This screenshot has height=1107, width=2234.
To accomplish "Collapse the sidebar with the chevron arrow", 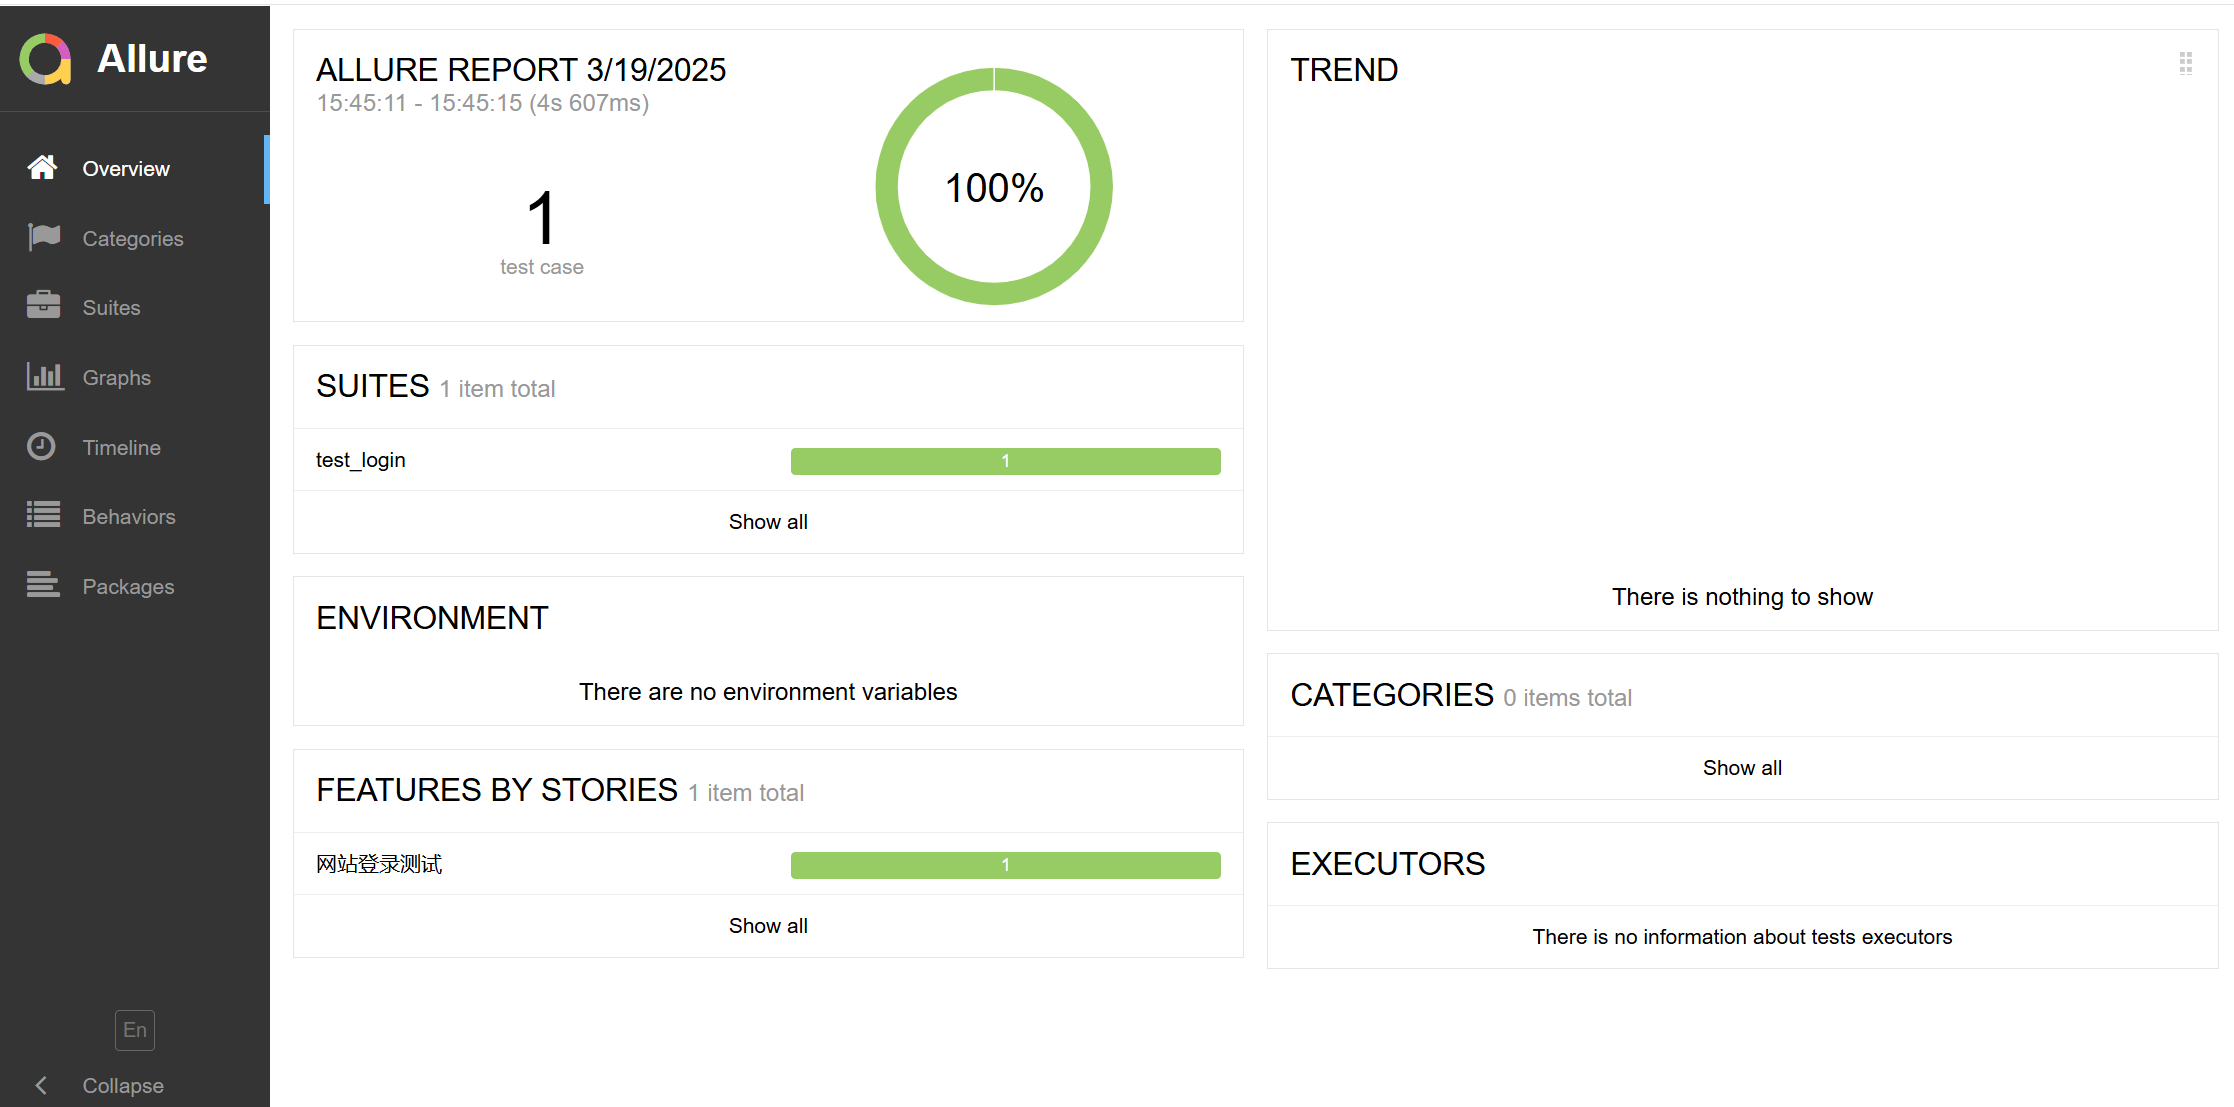I will tap(41, 1085).
